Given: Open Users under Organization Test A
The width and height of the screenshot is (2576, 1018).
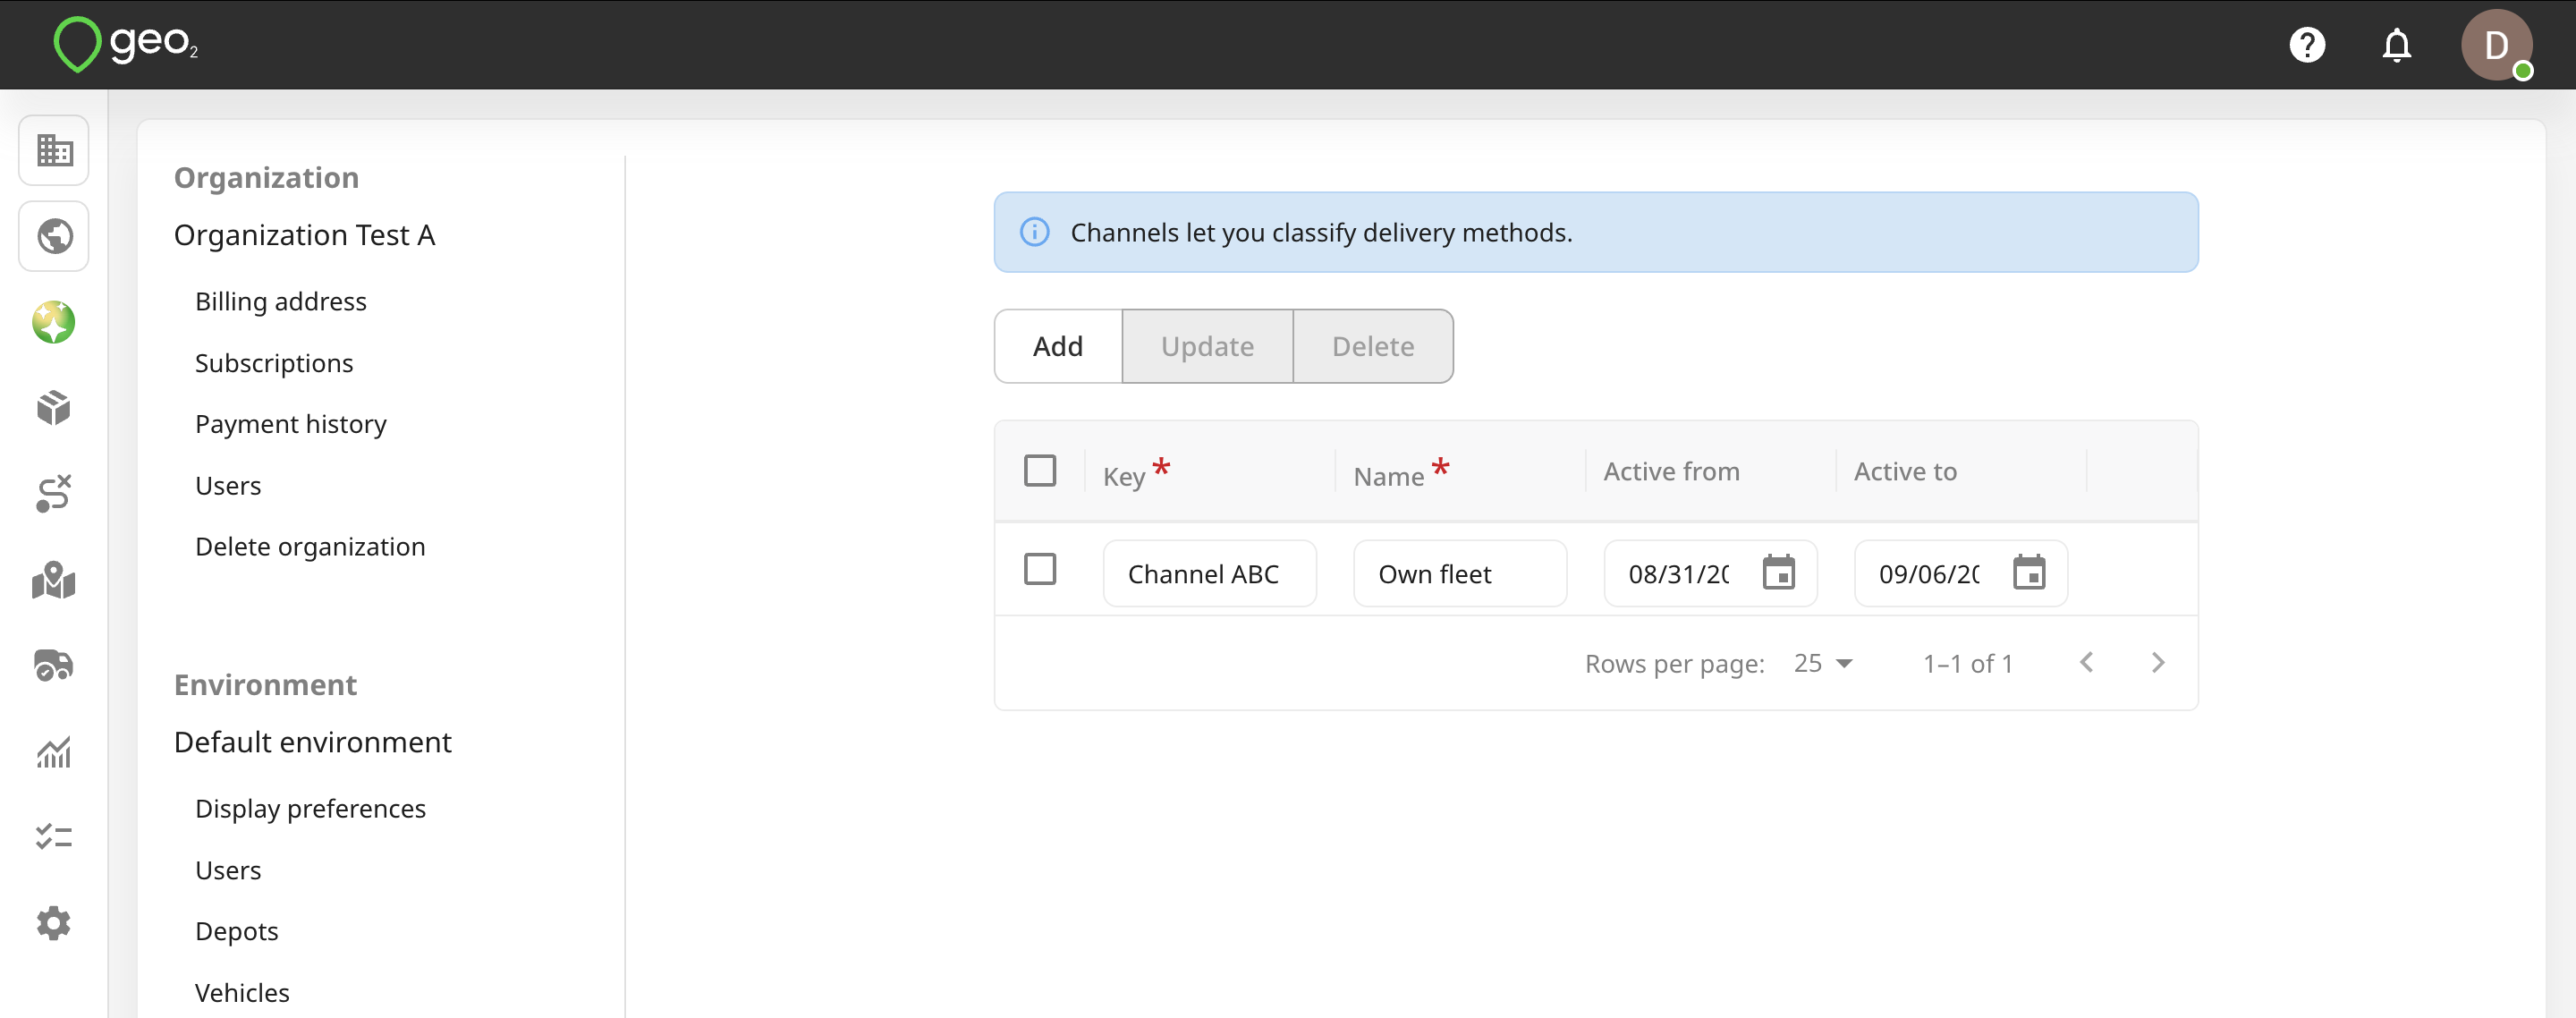Looking at the screenshot, I should tap(228, 486).
